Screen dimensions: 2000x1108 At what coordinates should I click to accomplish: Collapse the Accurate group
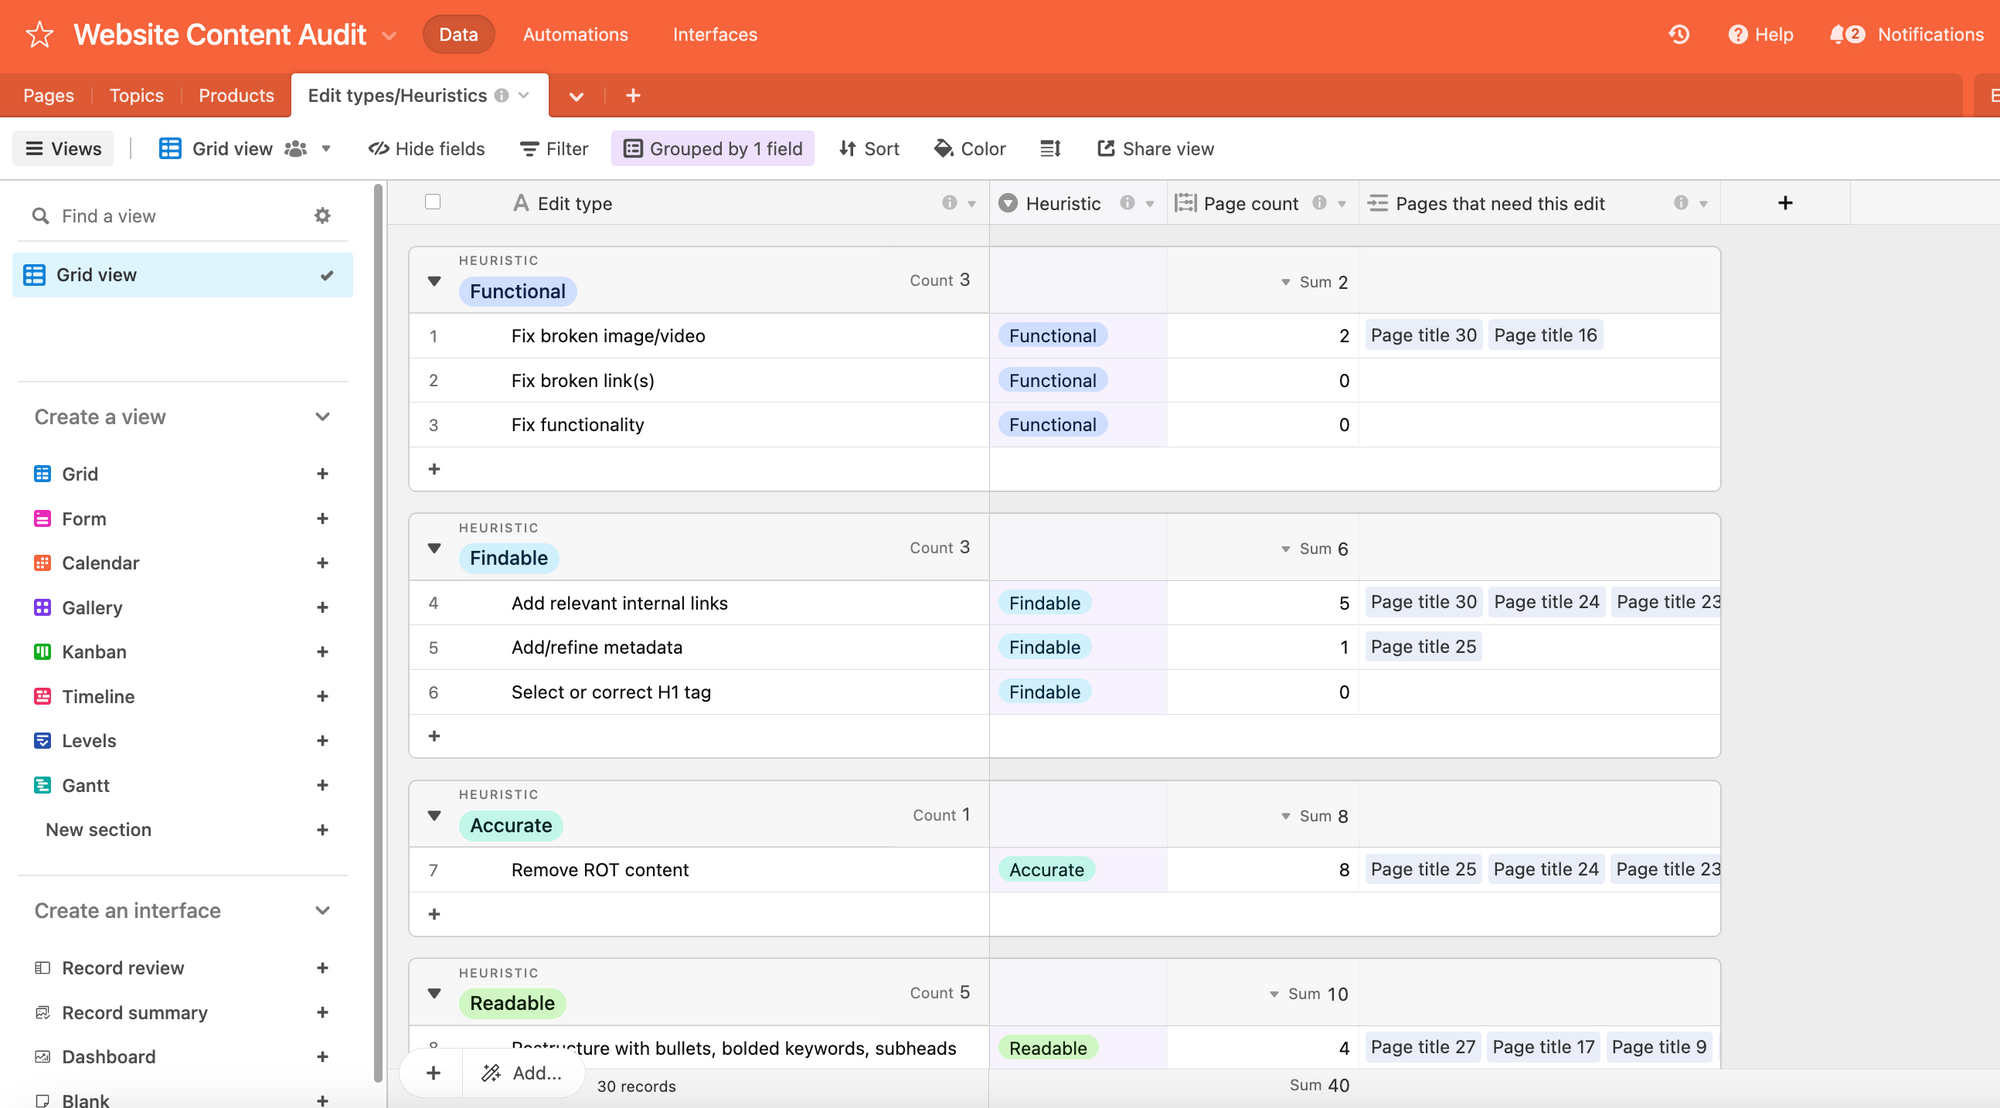click(x=434, y=815)
